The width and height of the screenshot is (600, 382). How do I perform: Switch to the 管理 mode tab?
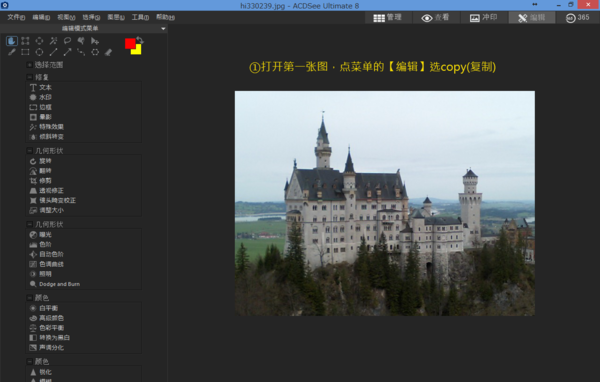[x=388, y=18]
